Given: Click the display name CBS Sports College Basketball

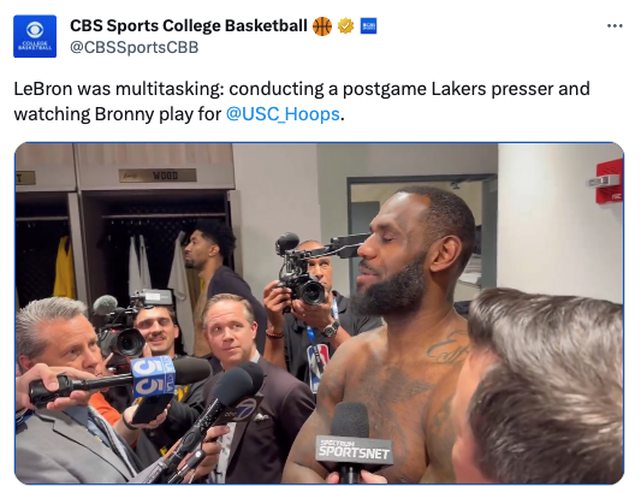Looking at the screenshot, I should pos(188,26).
